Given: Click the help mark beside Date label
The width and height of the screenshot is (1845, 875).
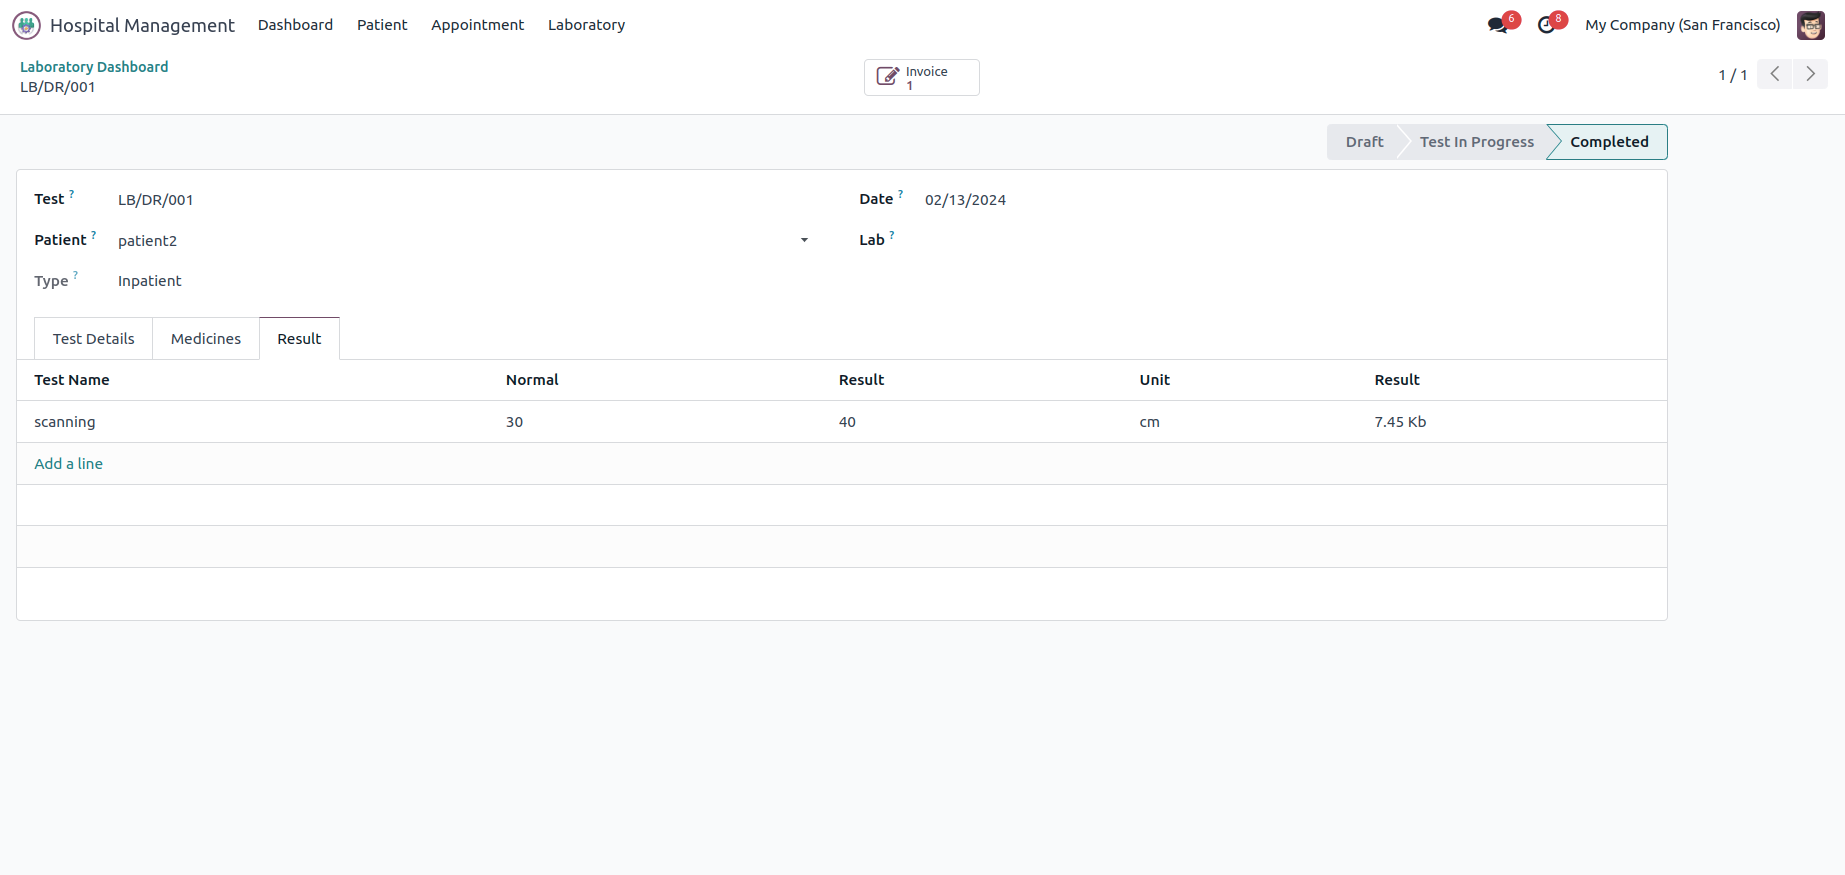Looking at the screenshot, I should 900,194.
